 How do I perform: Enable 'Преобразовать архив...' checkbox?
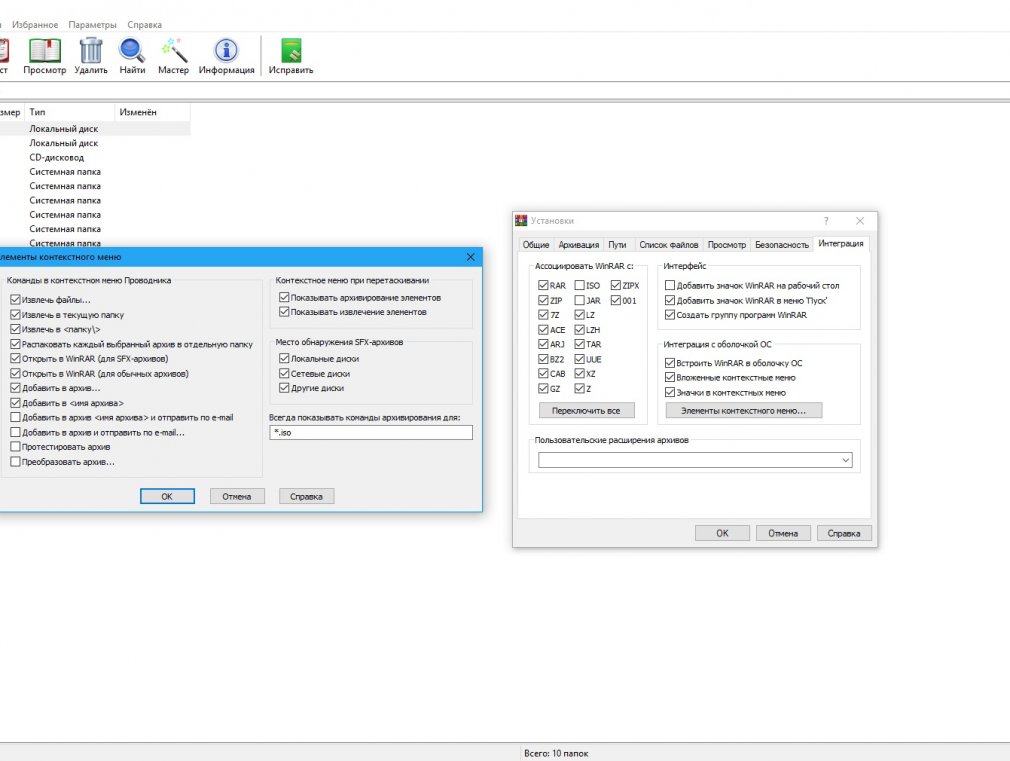tap(15, 461)
